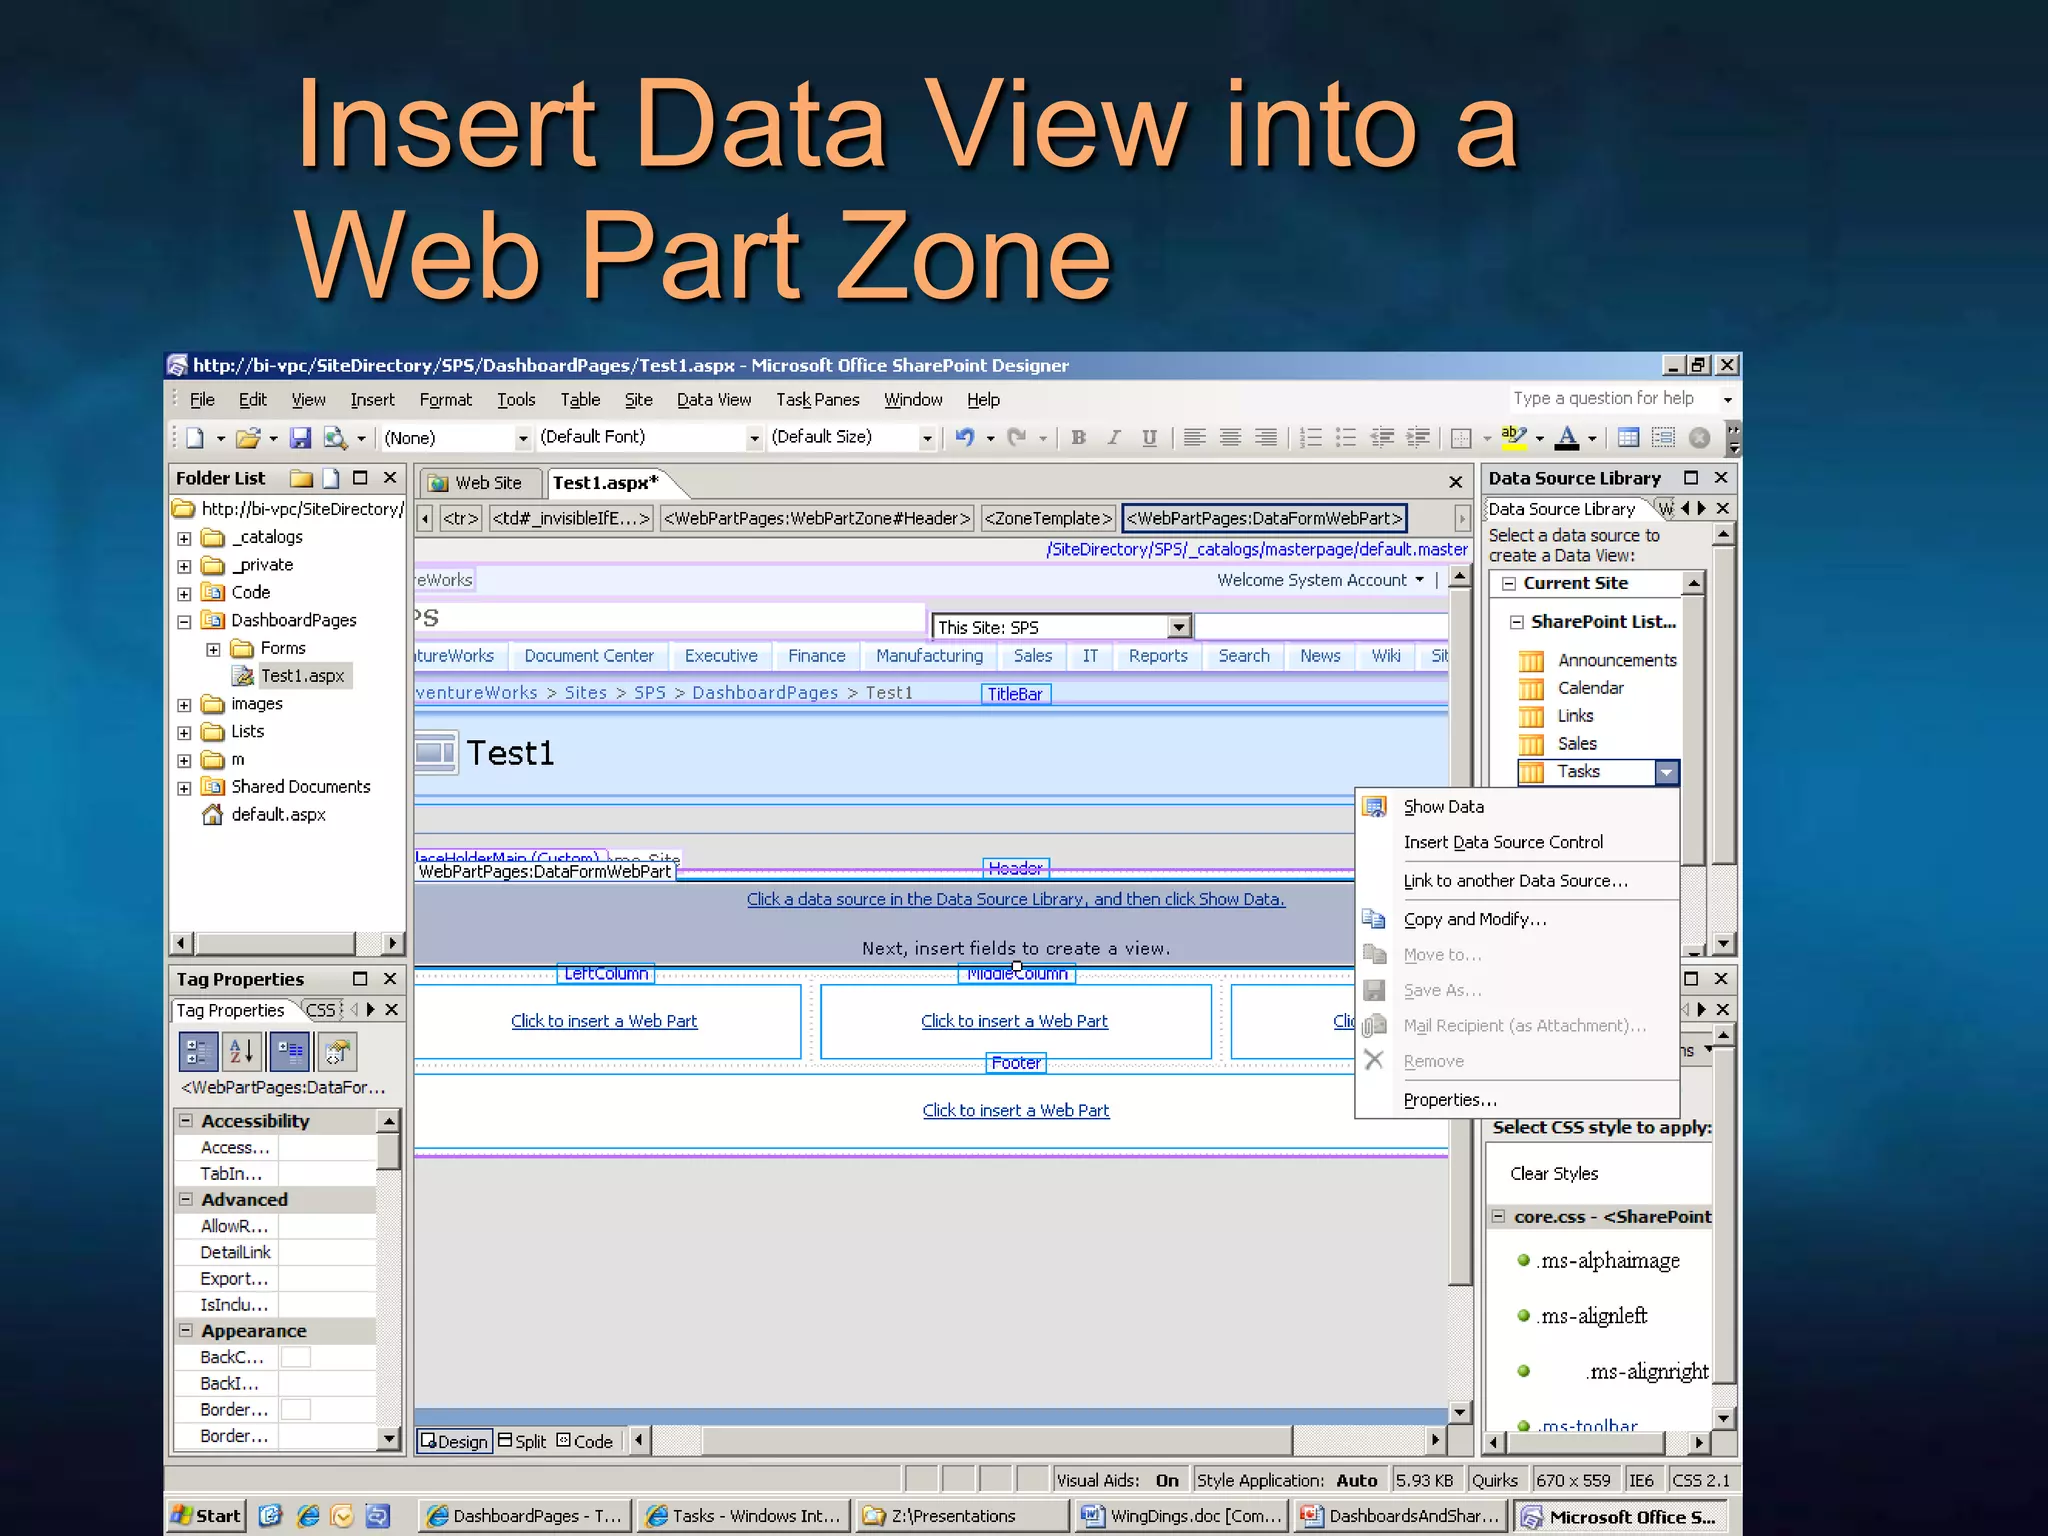Expand the _catalogs folder
The width and height of the screenshot is (2048, 1536).
[184, 538]
